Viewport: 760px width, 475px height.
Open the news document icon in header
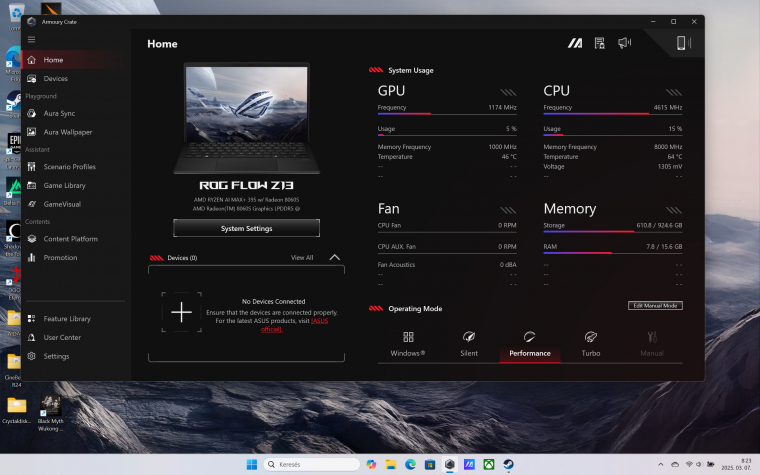click(x=600, y=43)
